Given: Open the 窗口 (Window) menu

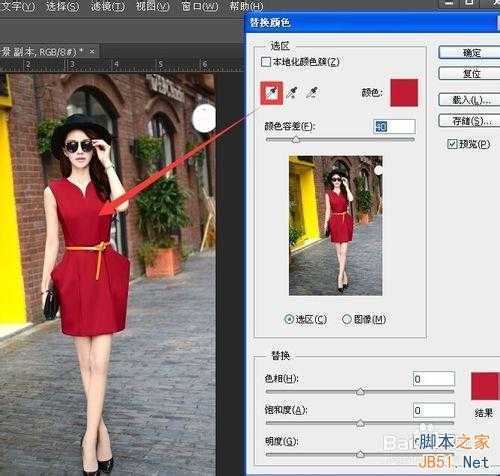Looking at the screenshot, I should point(199,6).
